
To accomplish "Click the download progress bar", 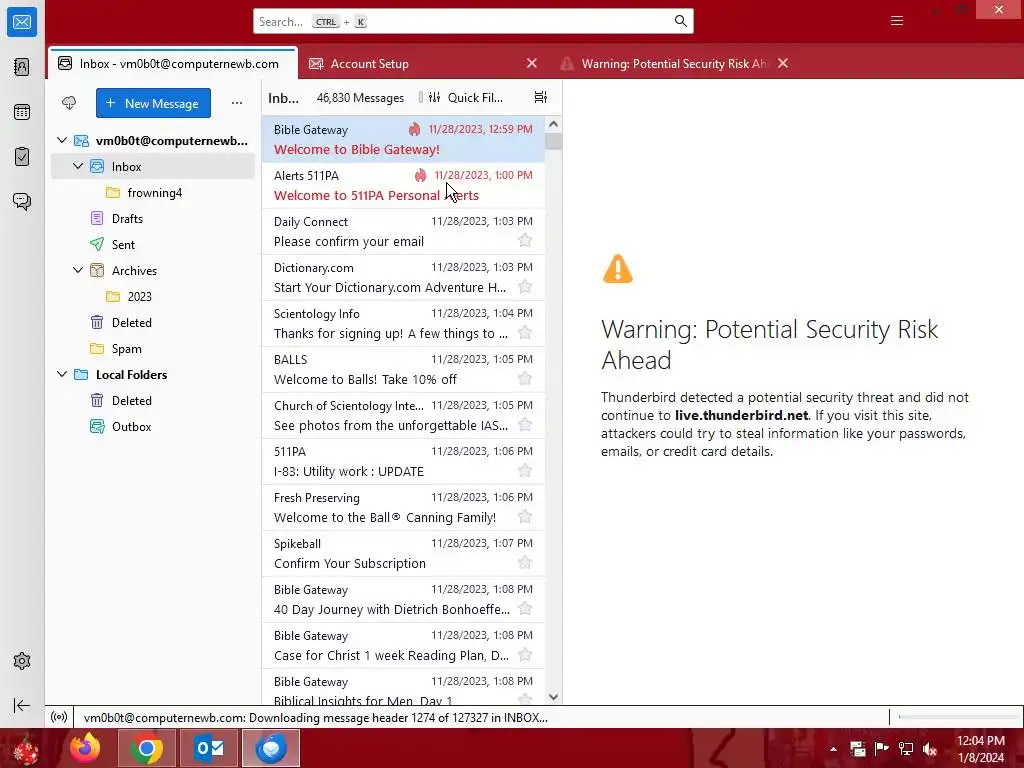I will (957, 717).
